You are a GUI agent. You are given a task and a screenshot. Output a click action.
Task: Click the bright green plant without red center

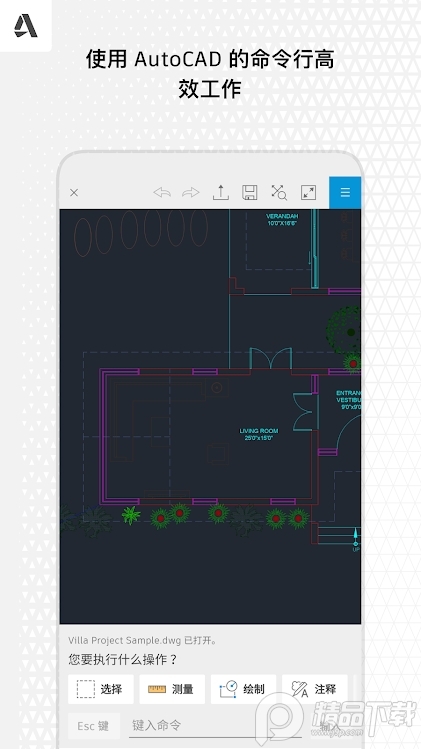pos(130,515)
